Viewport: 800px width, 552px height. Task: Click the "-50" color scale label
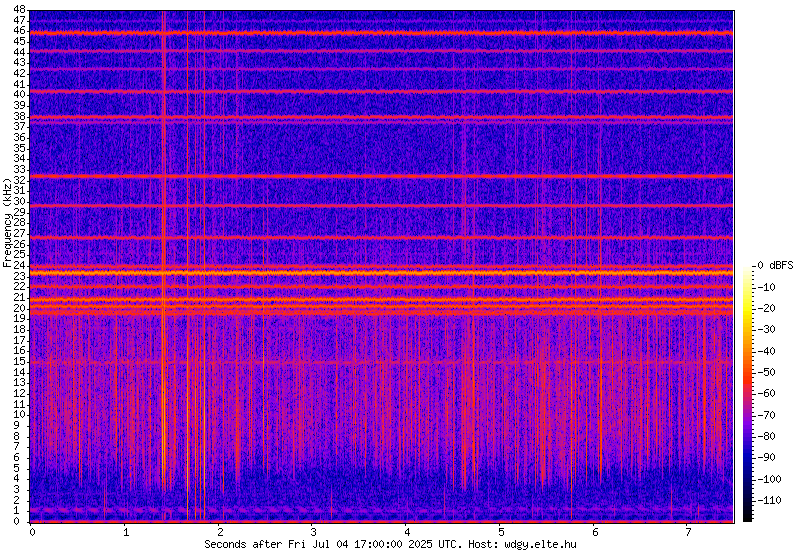click(x=766, y=372)
